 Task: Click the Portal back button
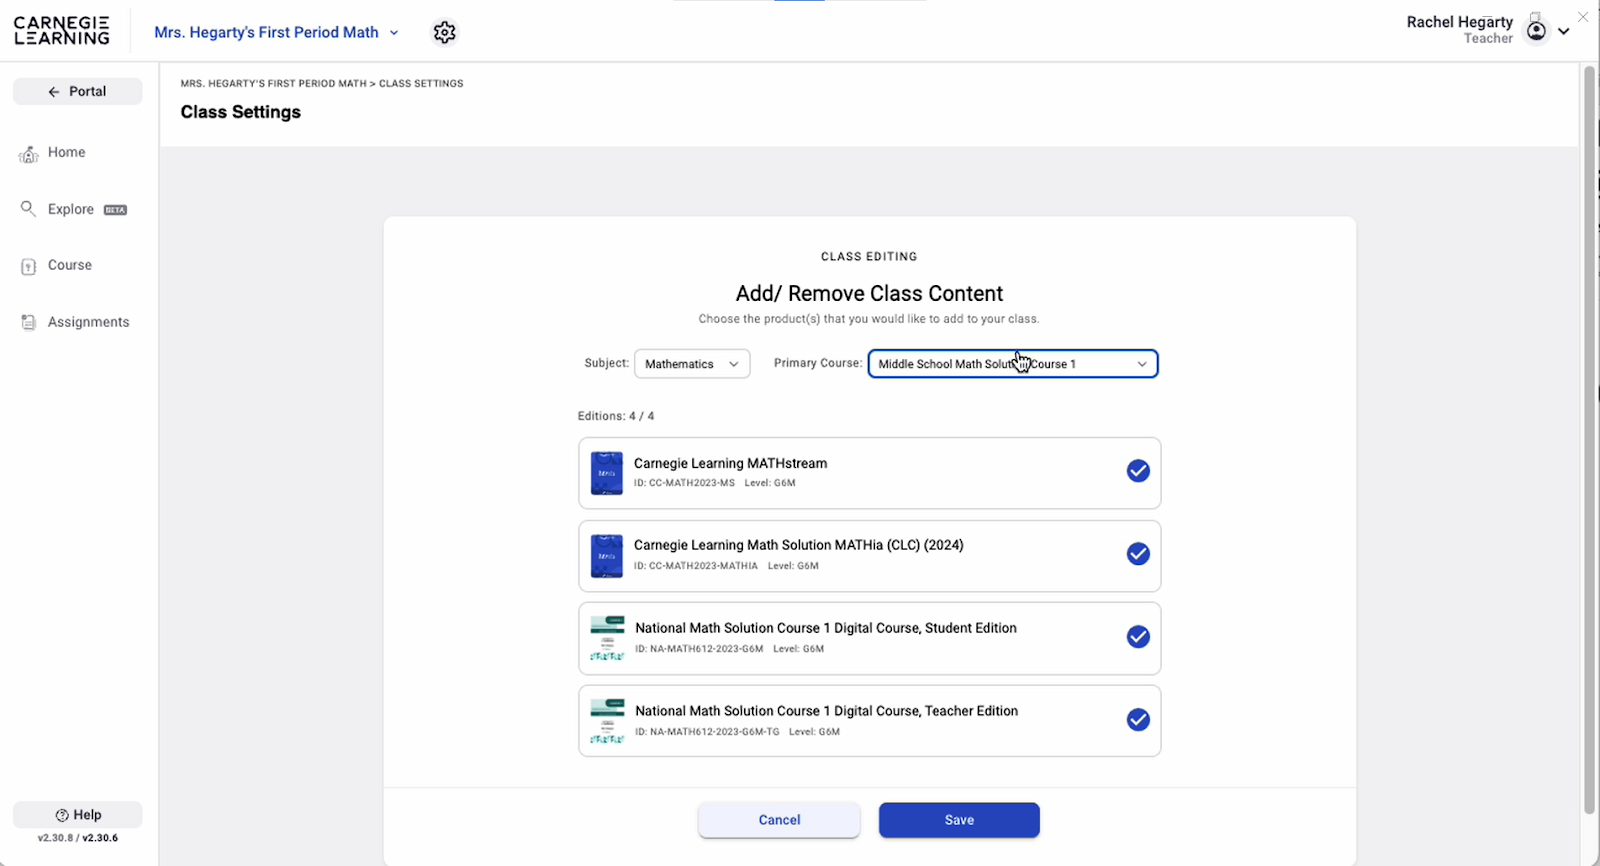point(77,91)
